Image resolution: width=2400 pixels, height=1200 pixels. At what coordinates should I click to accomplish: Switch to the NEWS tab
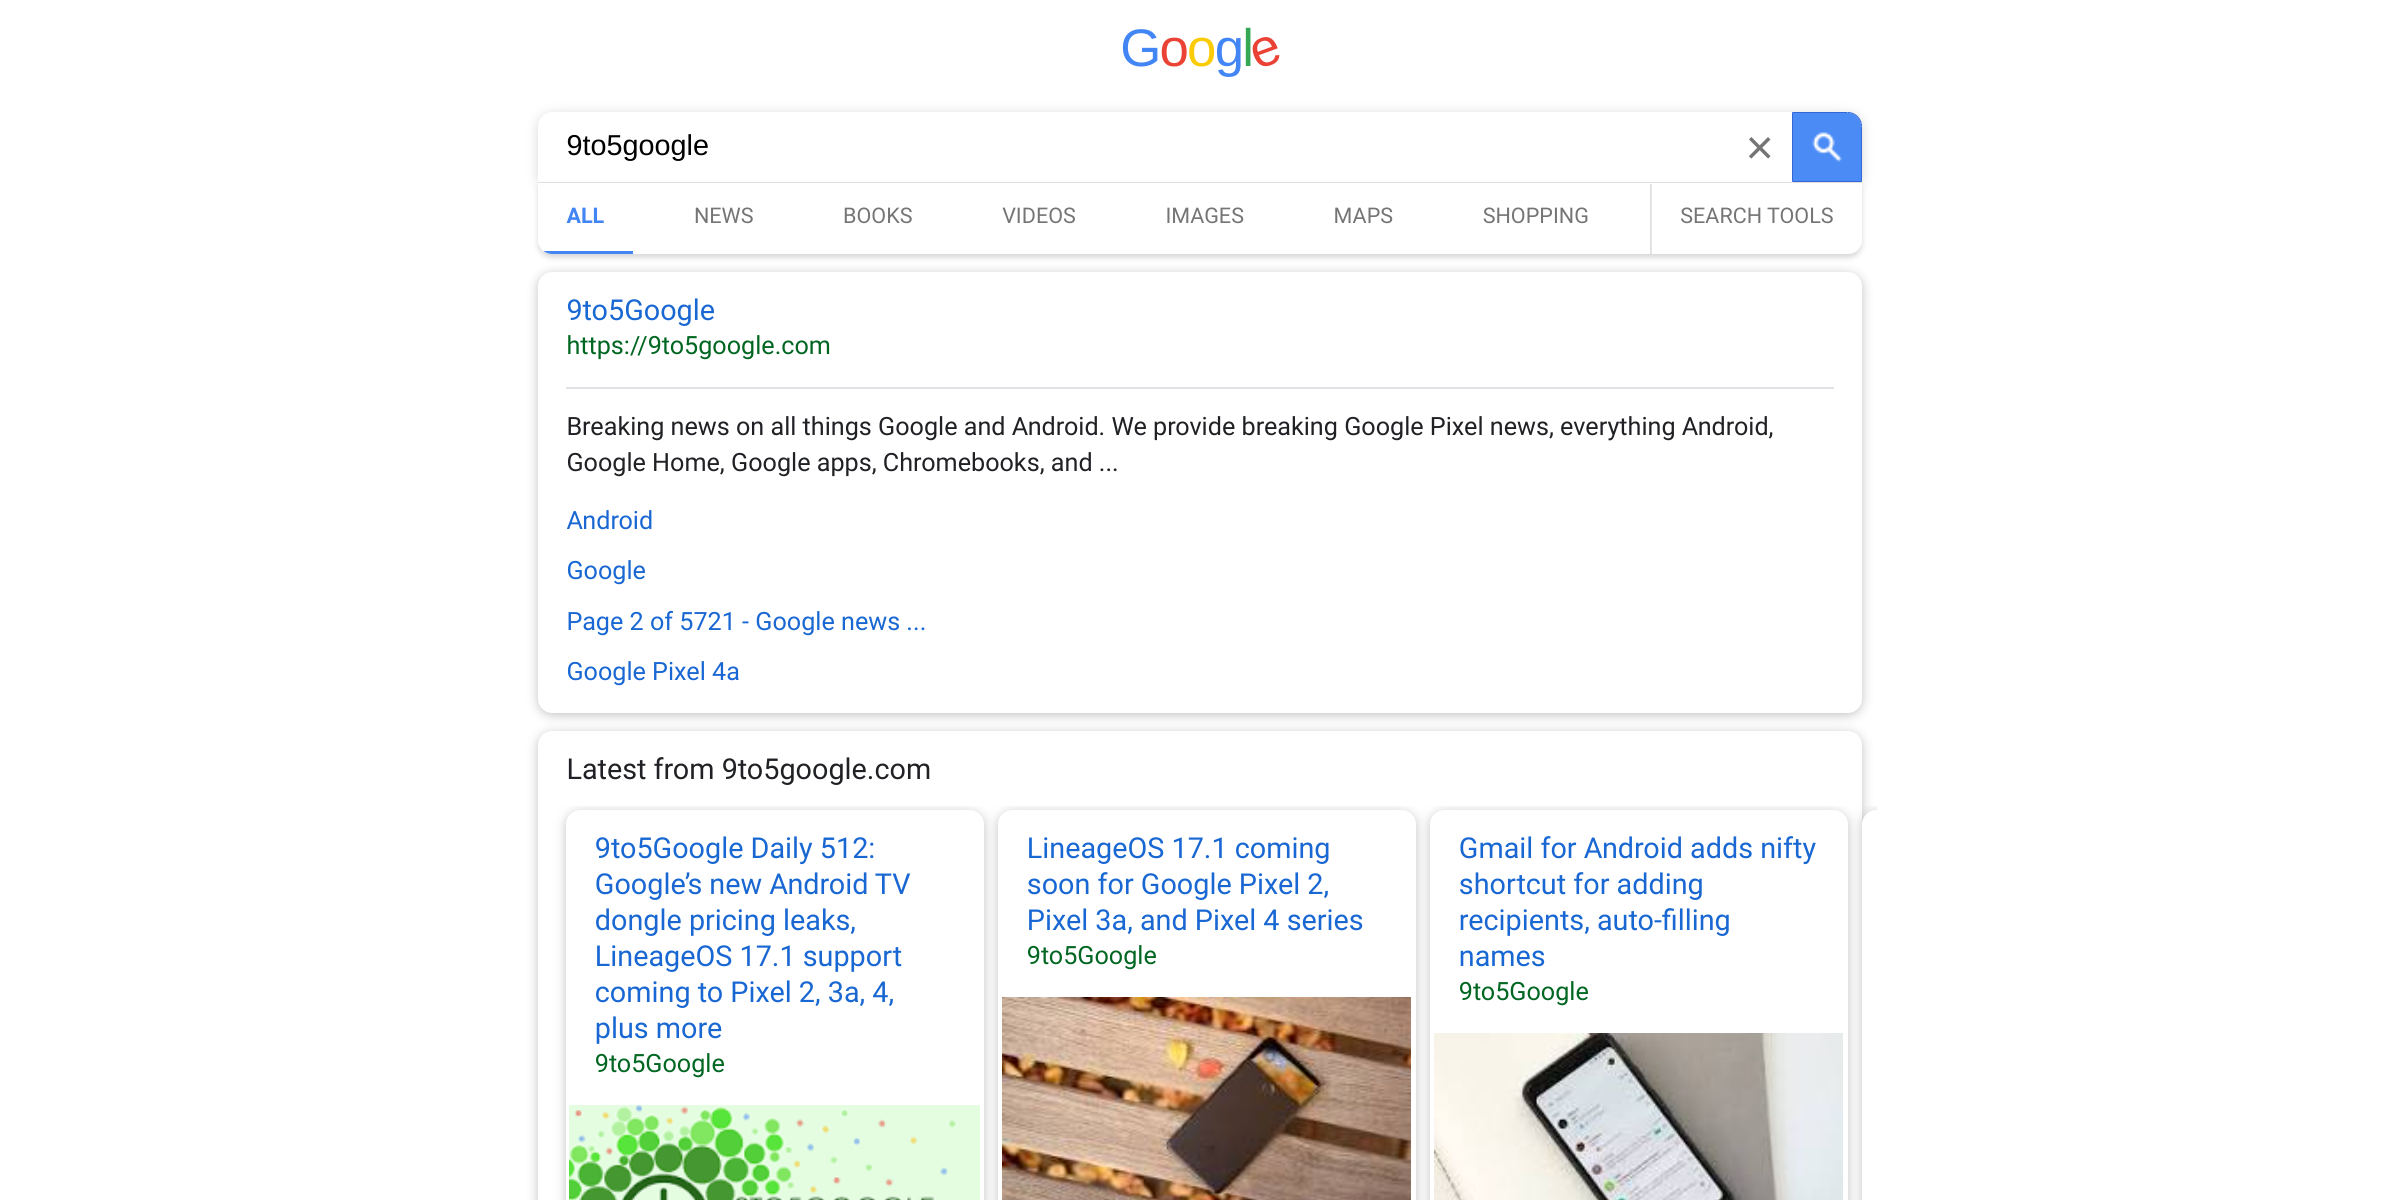pyautogui.click(x=723, y=216)
